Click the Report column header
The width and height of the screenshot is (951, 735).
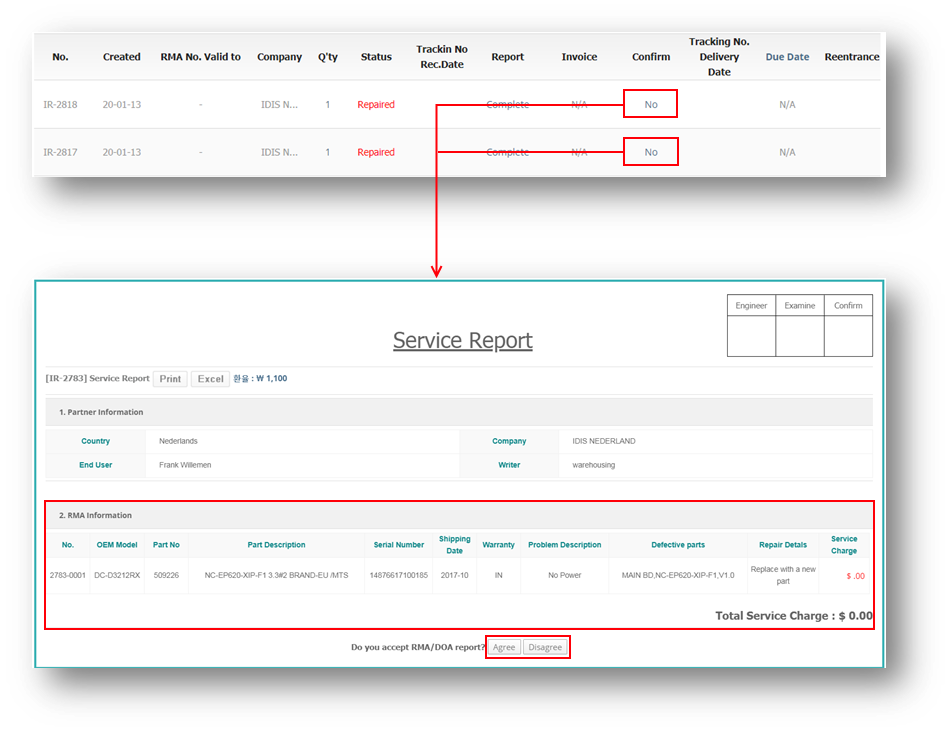(x=508, y=56)
